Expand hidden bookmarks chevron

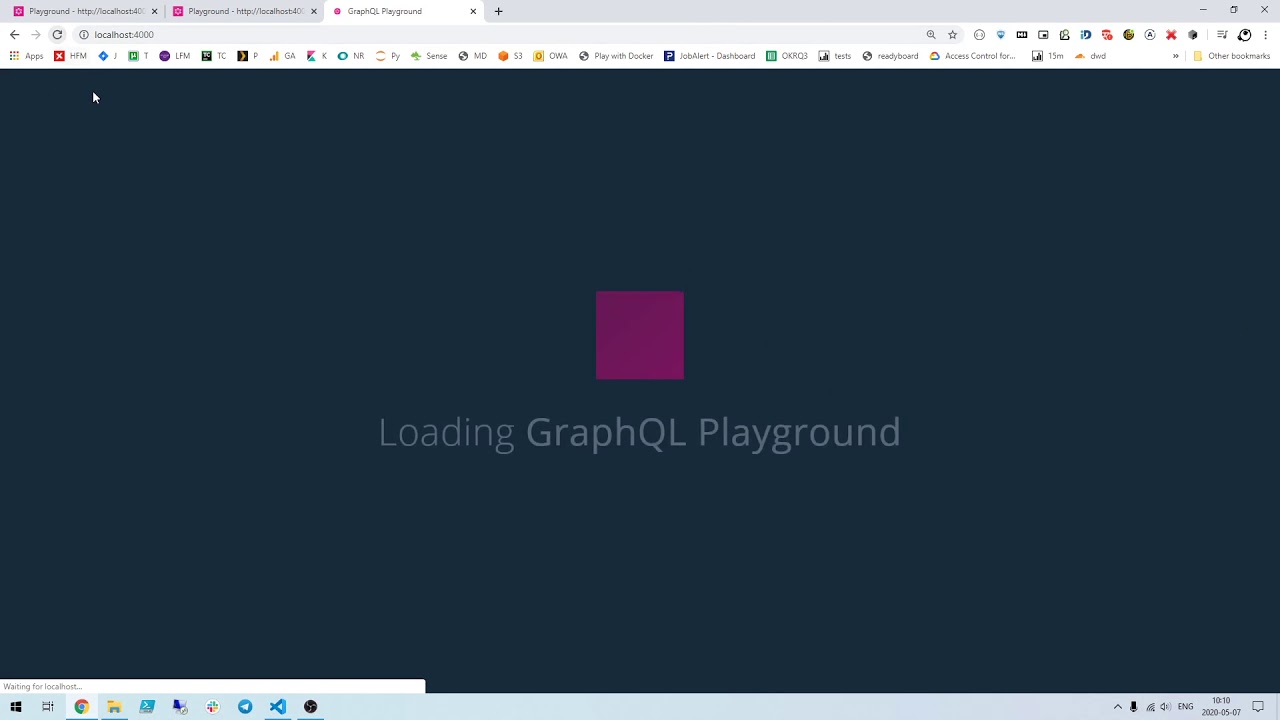[x=1176, y=56]
